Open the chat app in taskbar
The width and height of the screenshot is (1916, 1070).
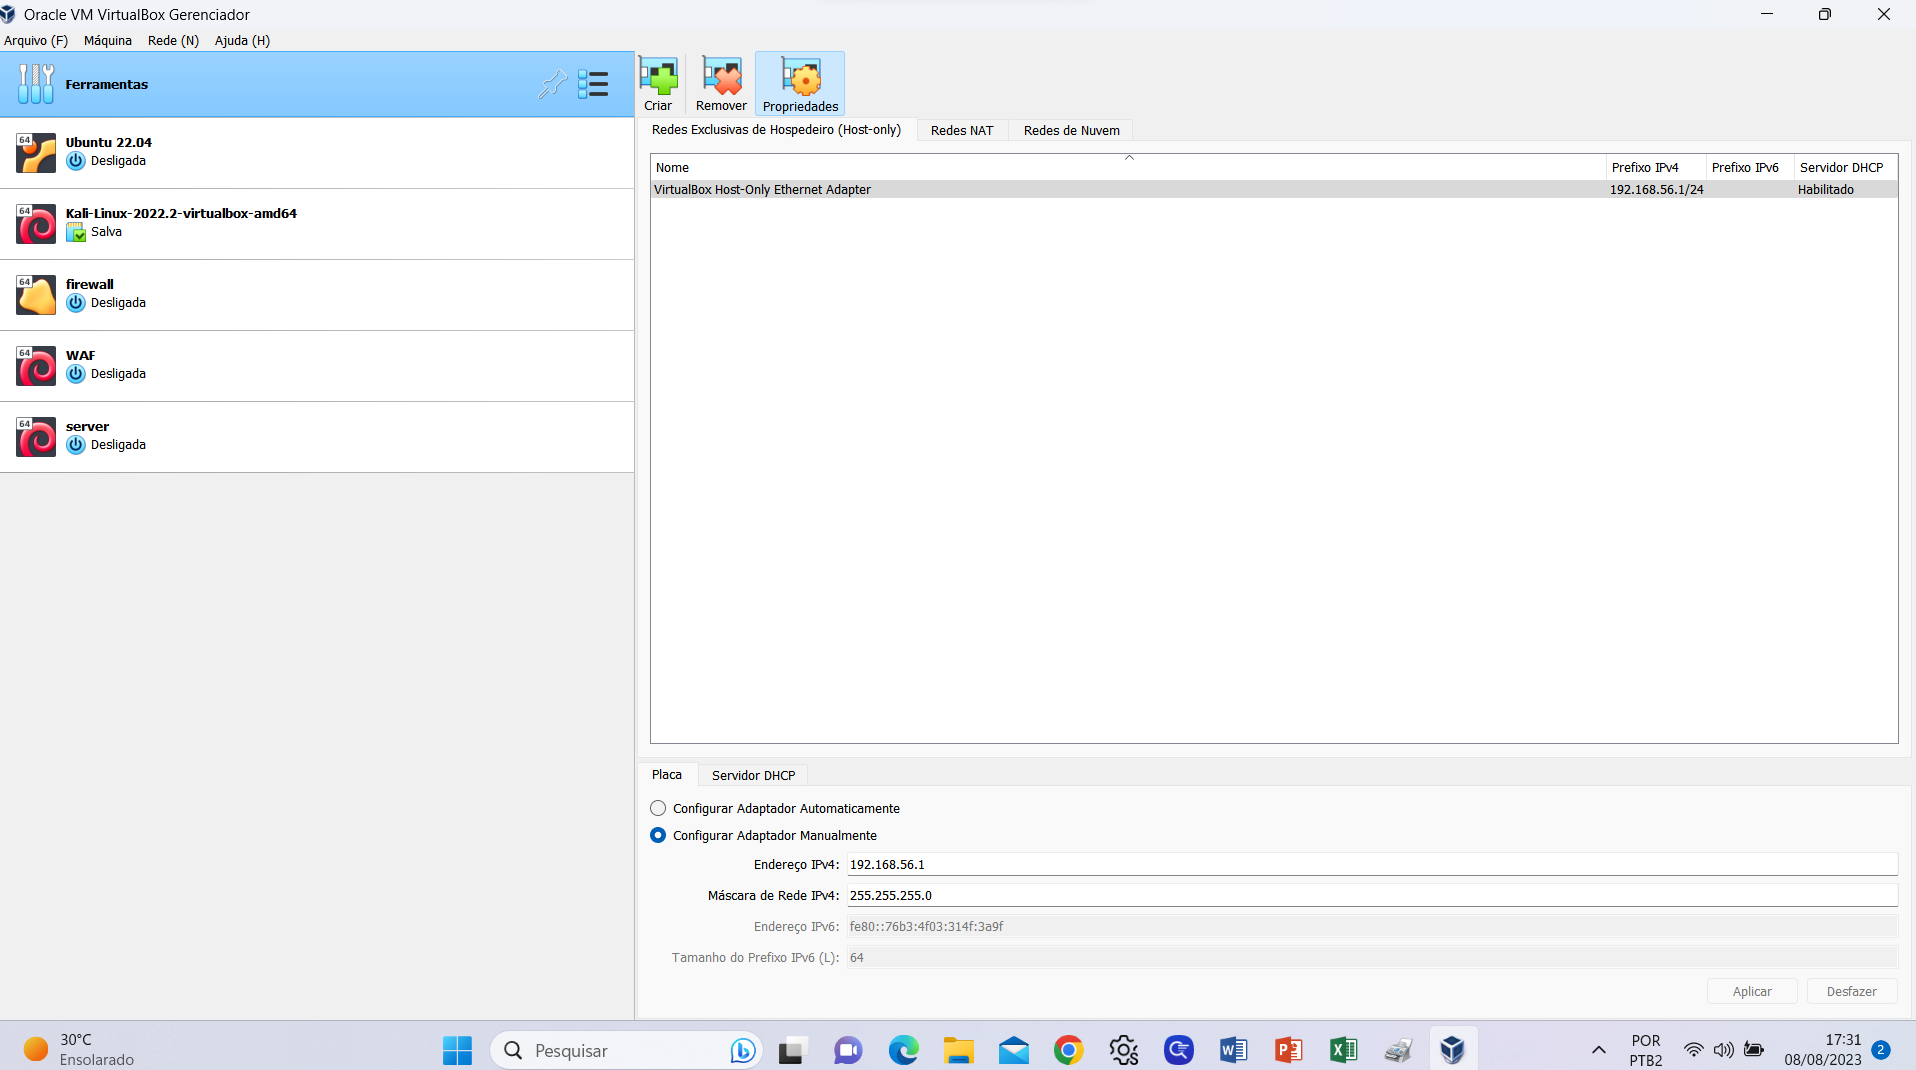pos(848,1050)
